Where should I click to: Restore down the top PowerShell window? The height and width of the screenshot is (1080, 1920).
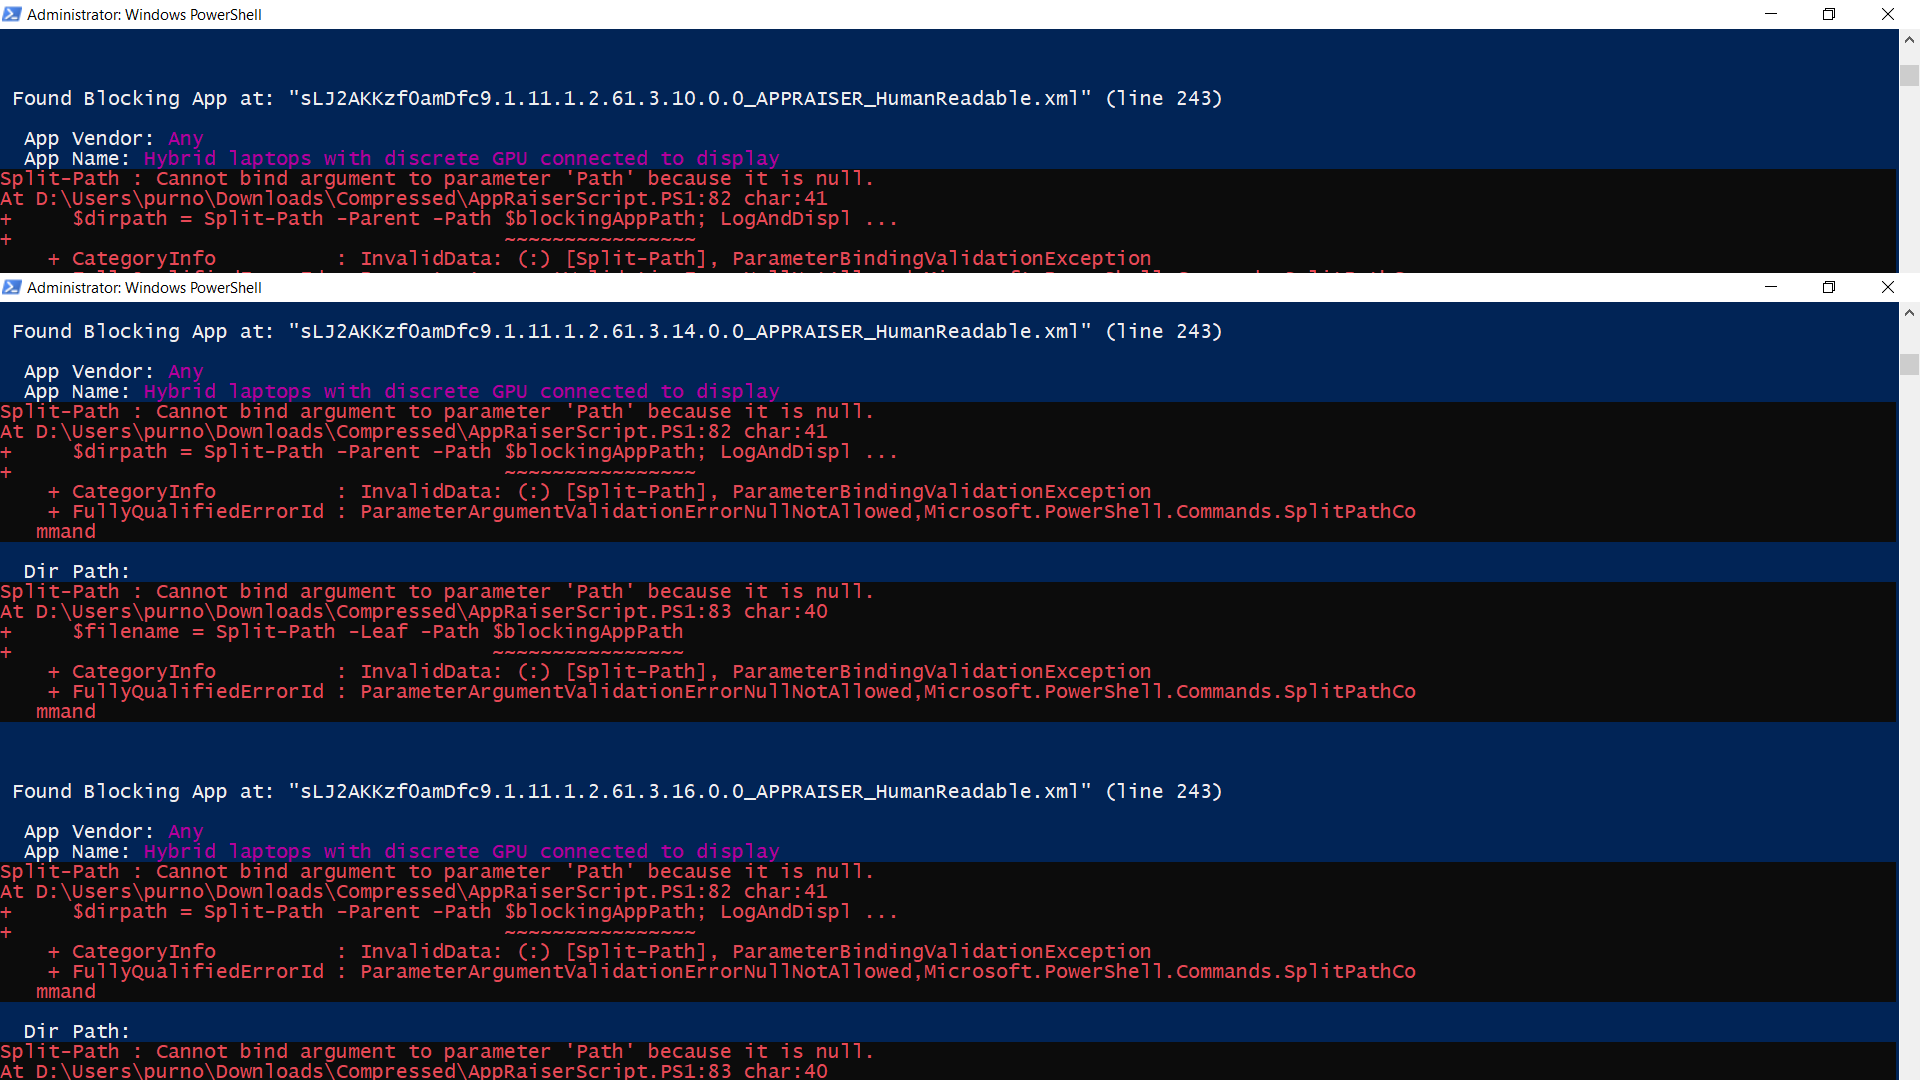click(x=1829, y=14)
